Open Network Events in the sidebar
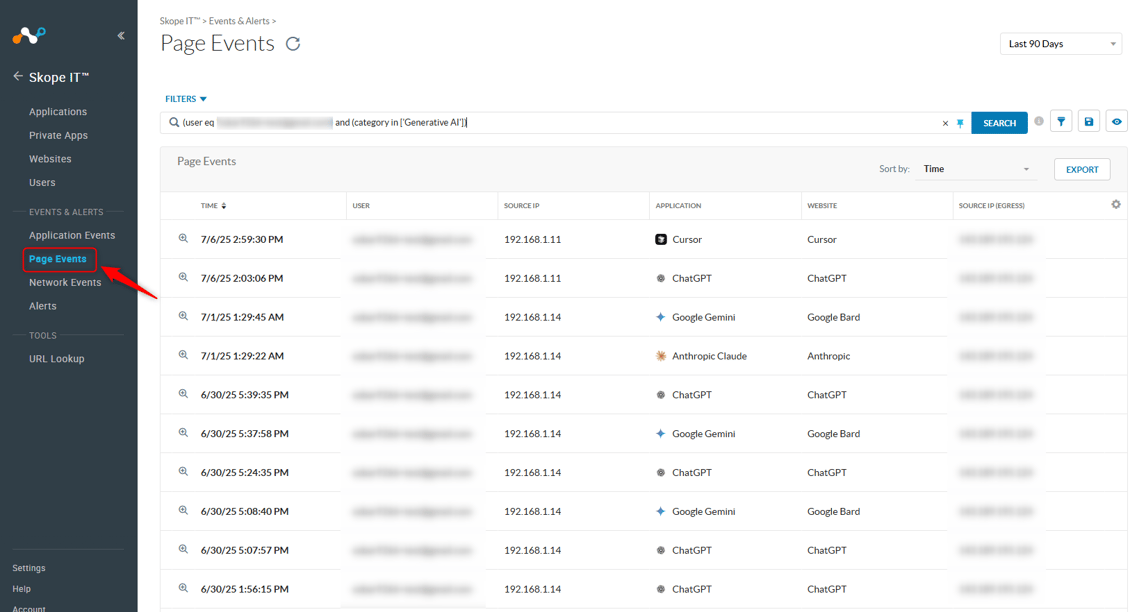Screen dimensions: 1130x612 point(65,283)
